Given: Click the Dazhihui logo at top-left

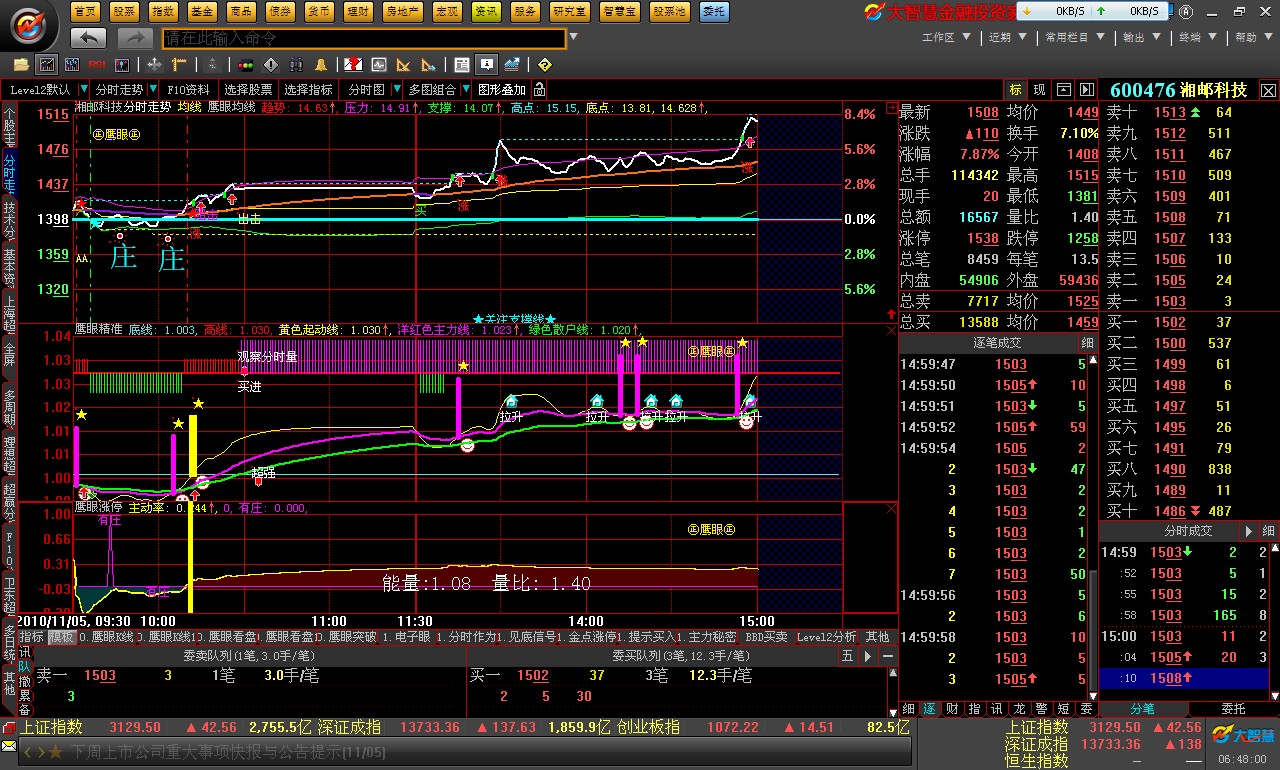Looking at the screenshot, I should click(31, 24).
